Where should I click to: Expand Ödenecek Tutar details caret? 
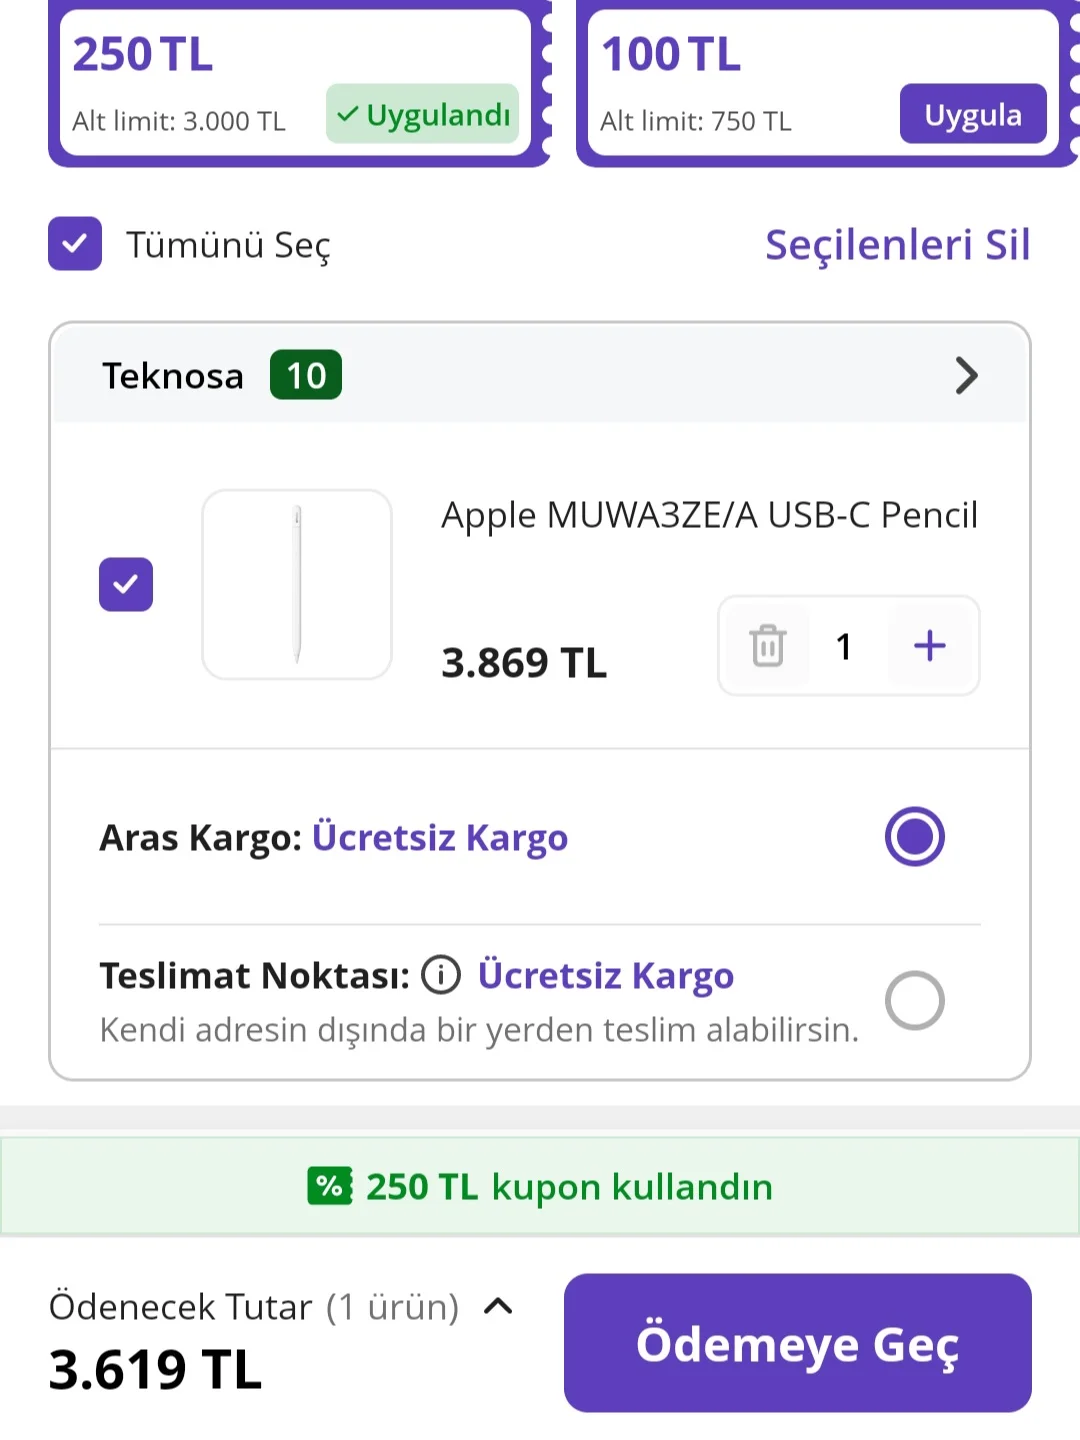click(498, 1306)
